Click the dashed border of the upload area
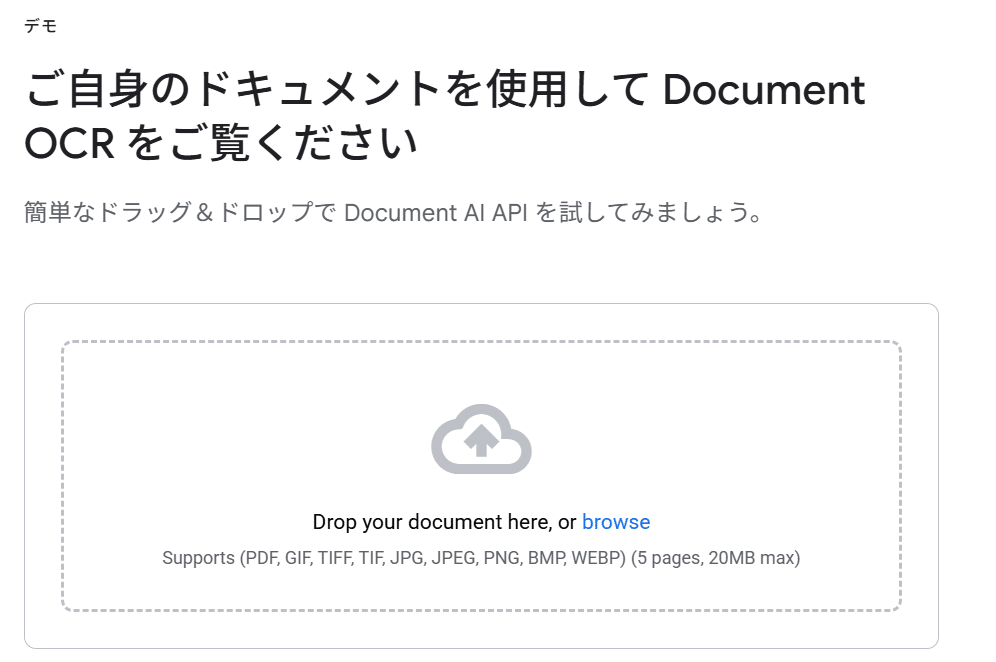The image size is (996, 662). 482,341
